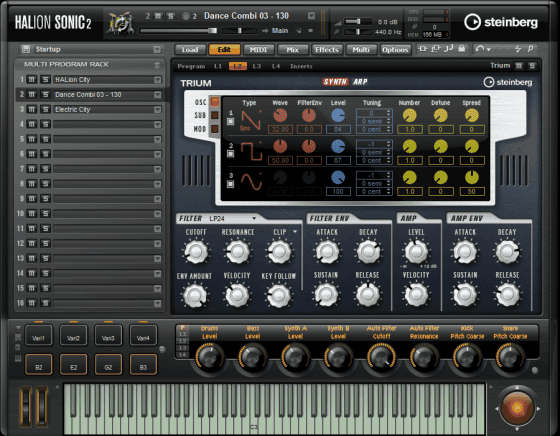560x436 pixels.
Task: Click the Snare Pitch Coarse knob
Action: click(510, 357)
